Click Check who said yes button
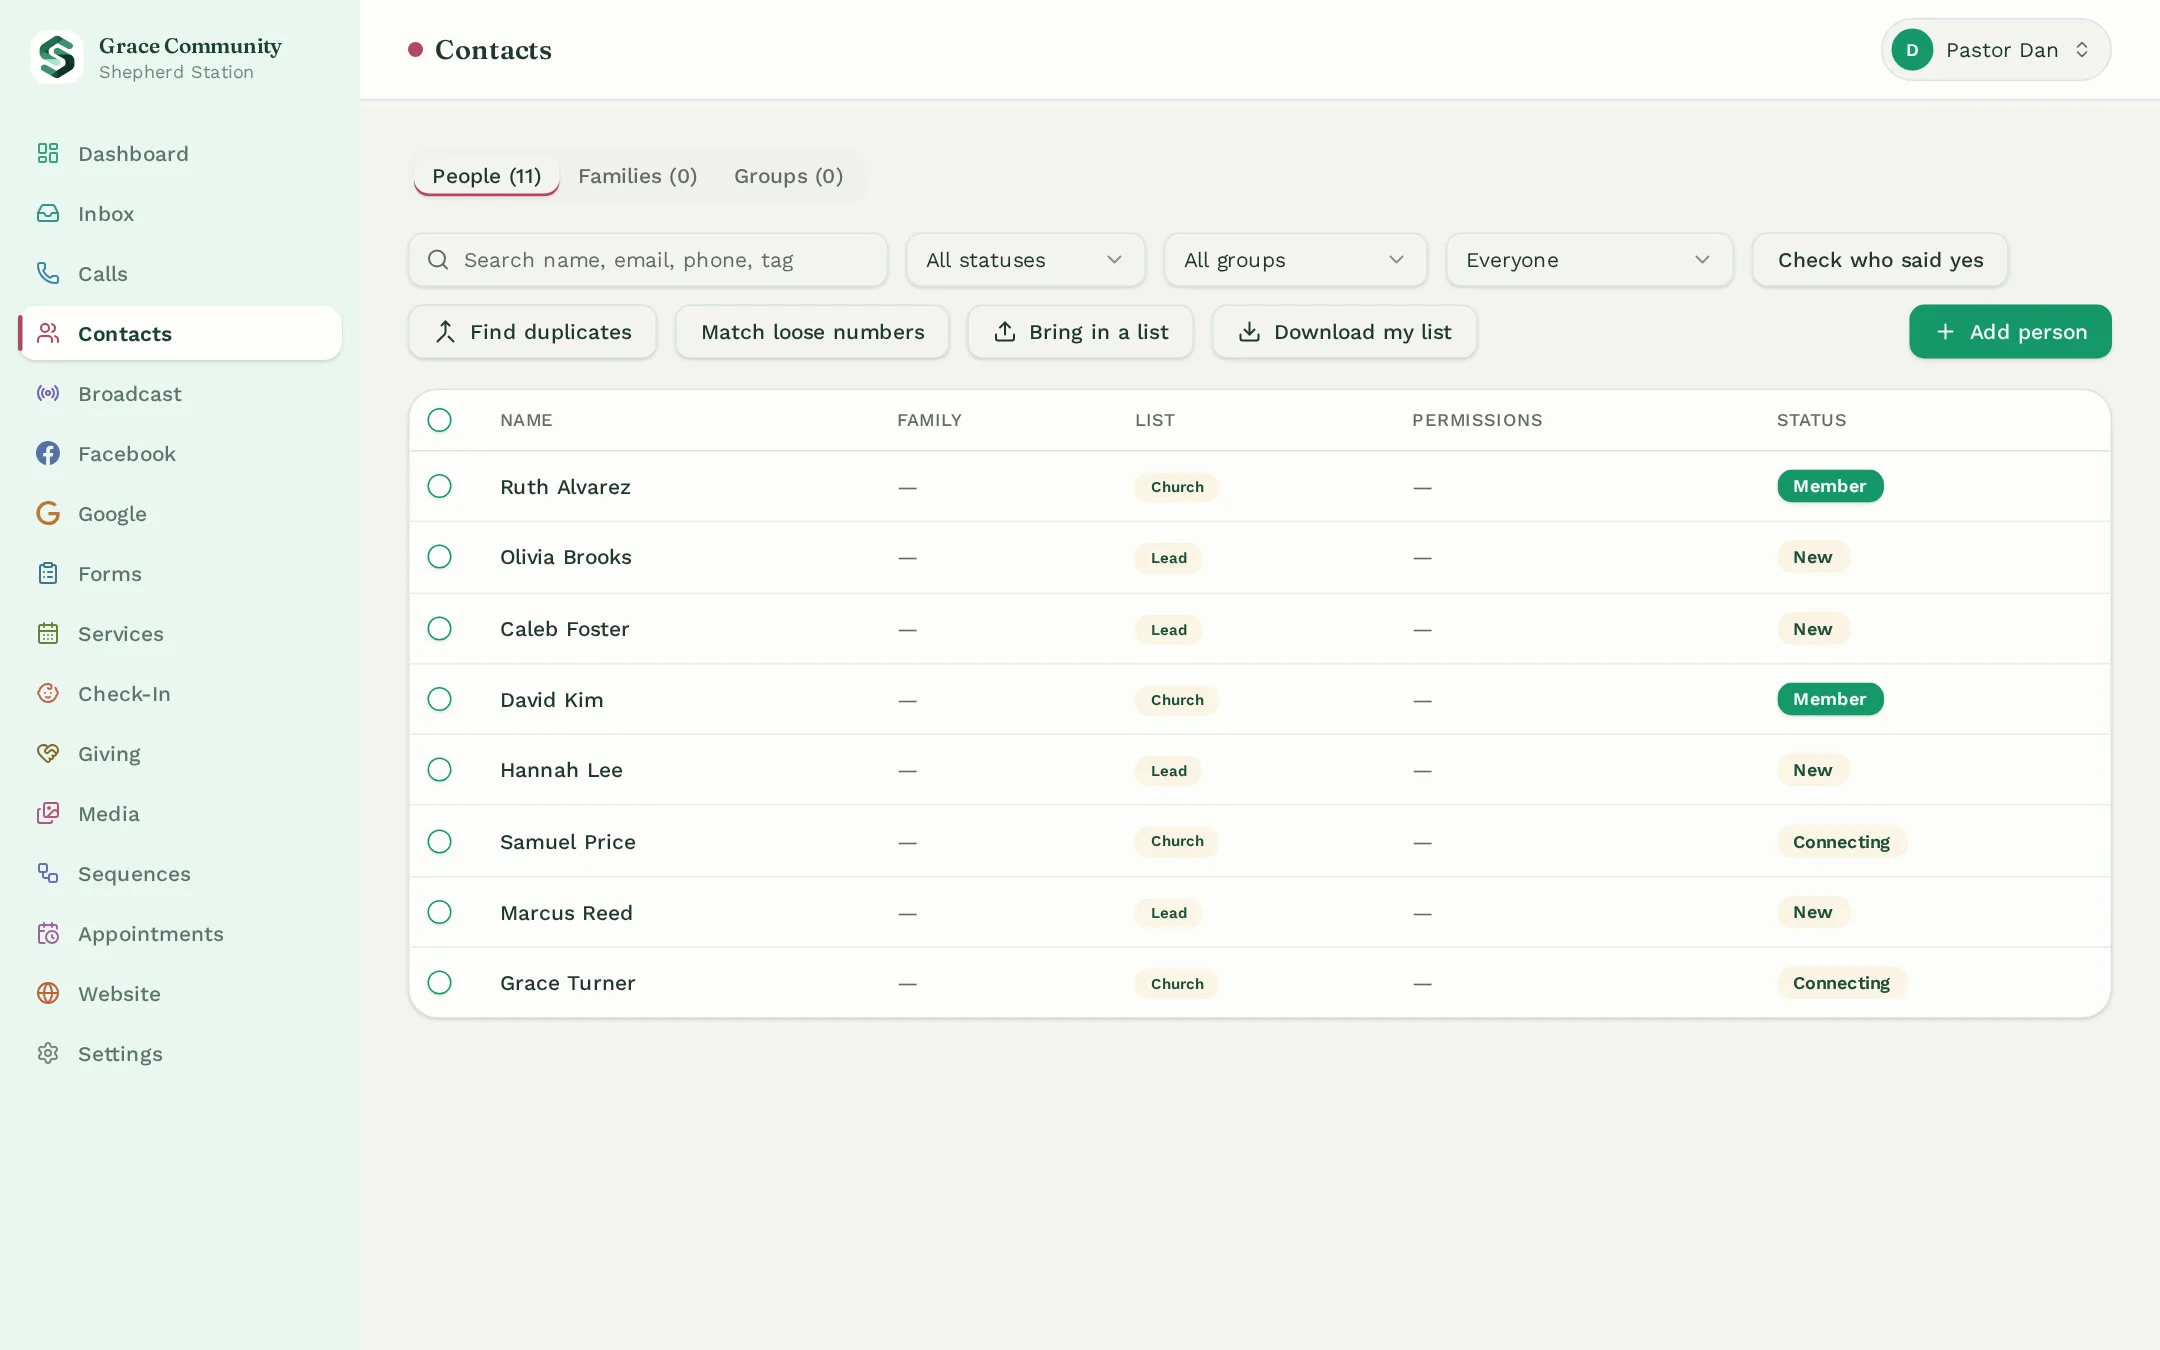Viewport: 2160px width, 1350px height. [1880, 260]
